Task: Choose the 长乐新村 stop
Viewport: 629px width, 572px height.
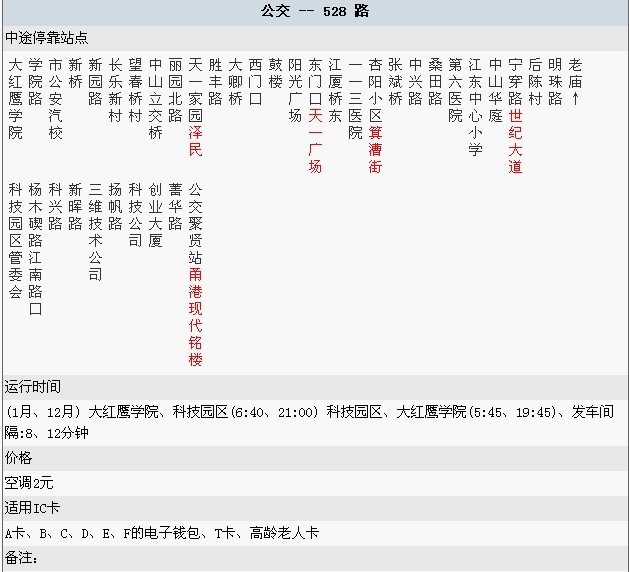Action: pyautogui.click(x=116, y=90)
